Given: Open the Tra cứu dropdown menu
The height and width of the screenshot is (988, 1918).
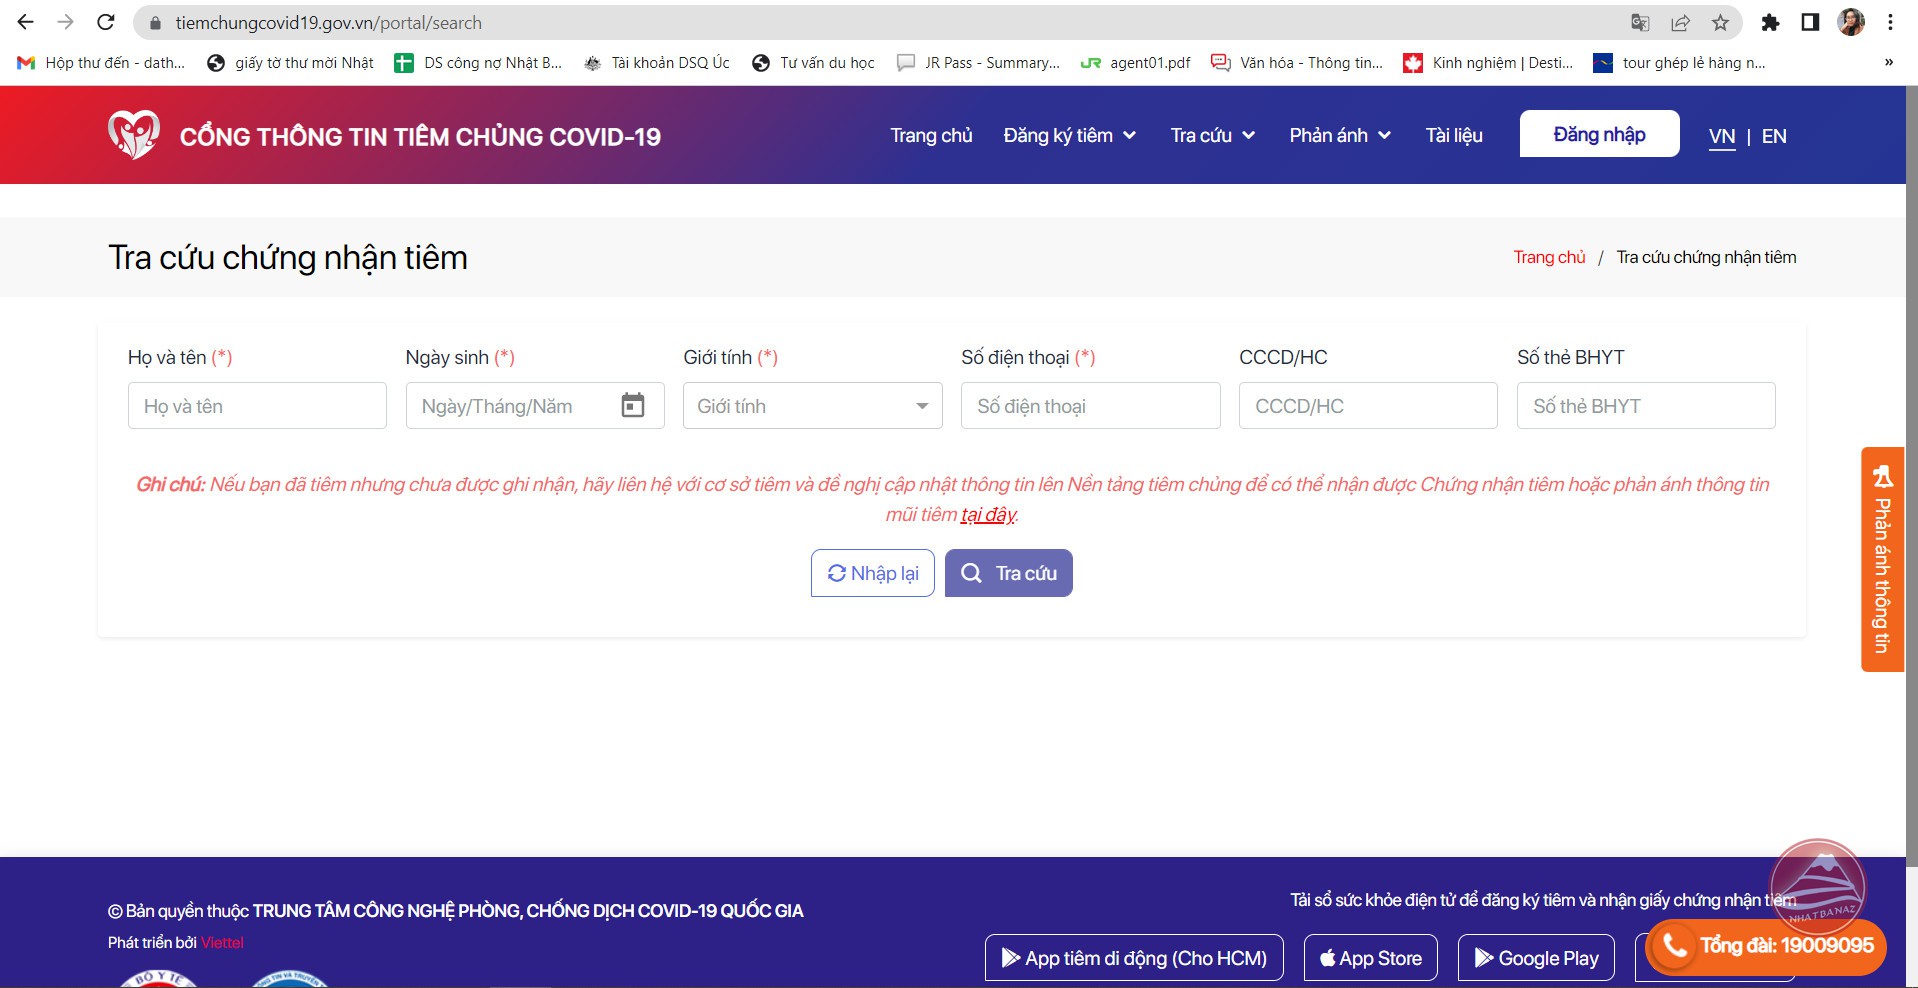Looking at the screenshot, I should coord(1212,135).
